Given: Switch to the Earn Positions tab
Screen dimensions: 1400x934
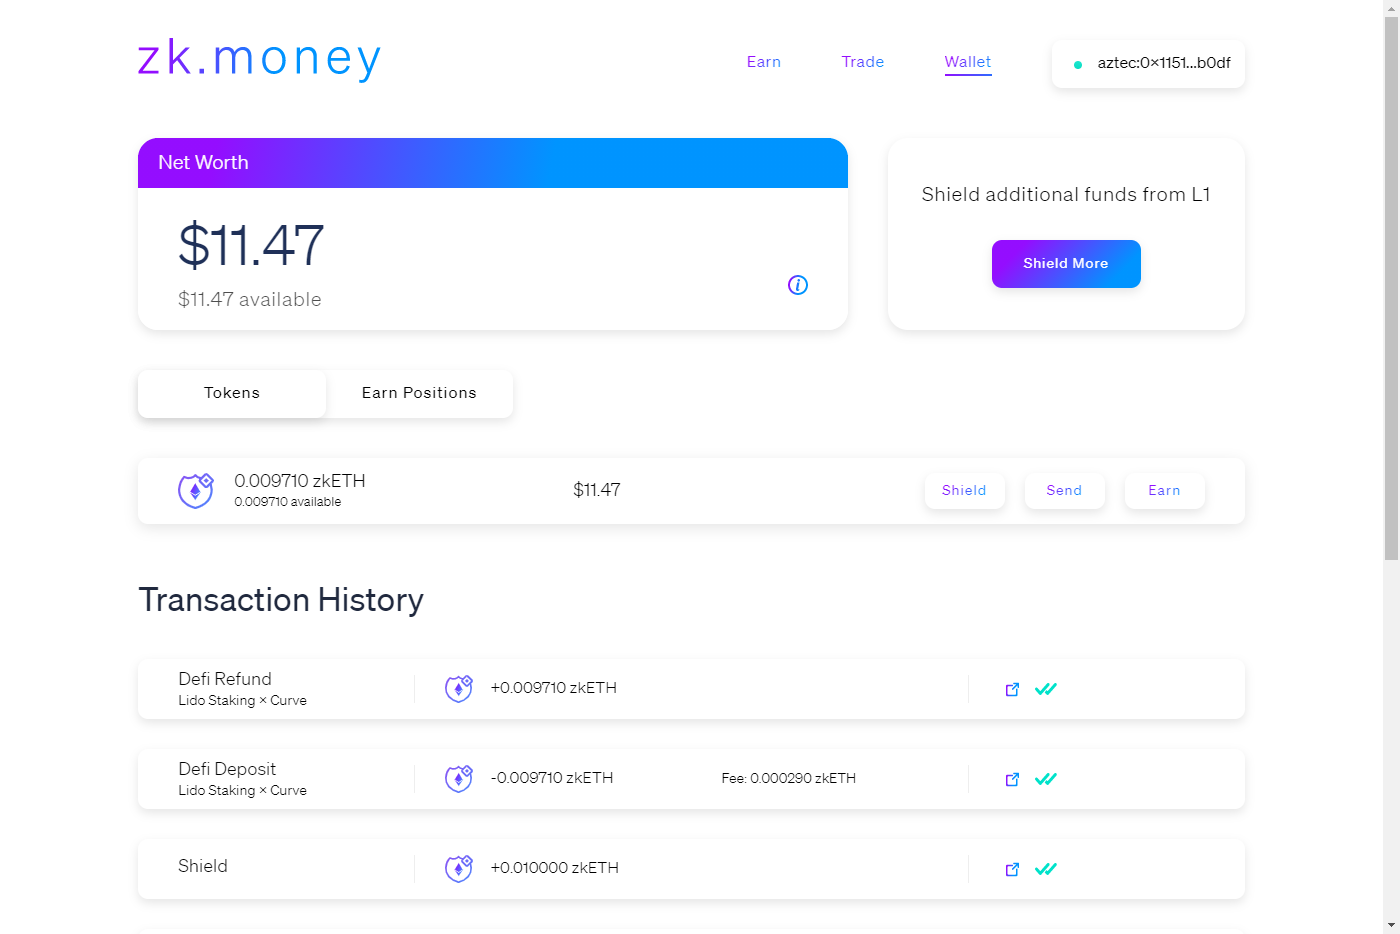Looking at the screenshot, I should click(x=419, y=393).
